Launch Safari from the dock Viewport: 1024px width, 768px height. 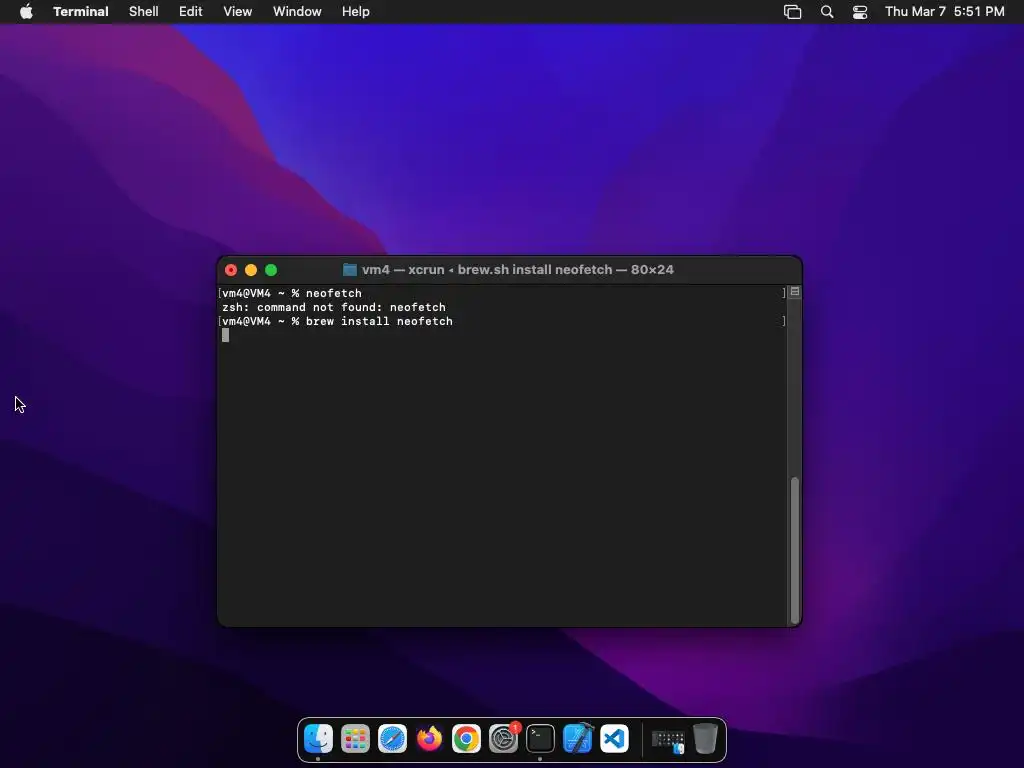click(x=392, y=739)
